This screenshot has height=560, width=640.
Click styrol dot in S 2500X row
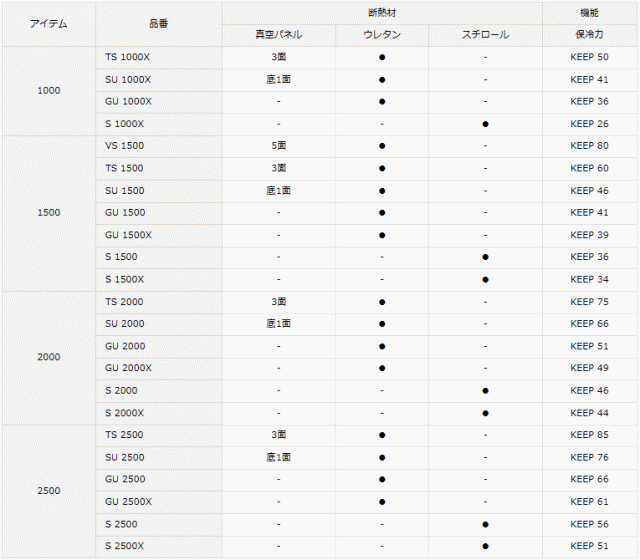(485, 546)
